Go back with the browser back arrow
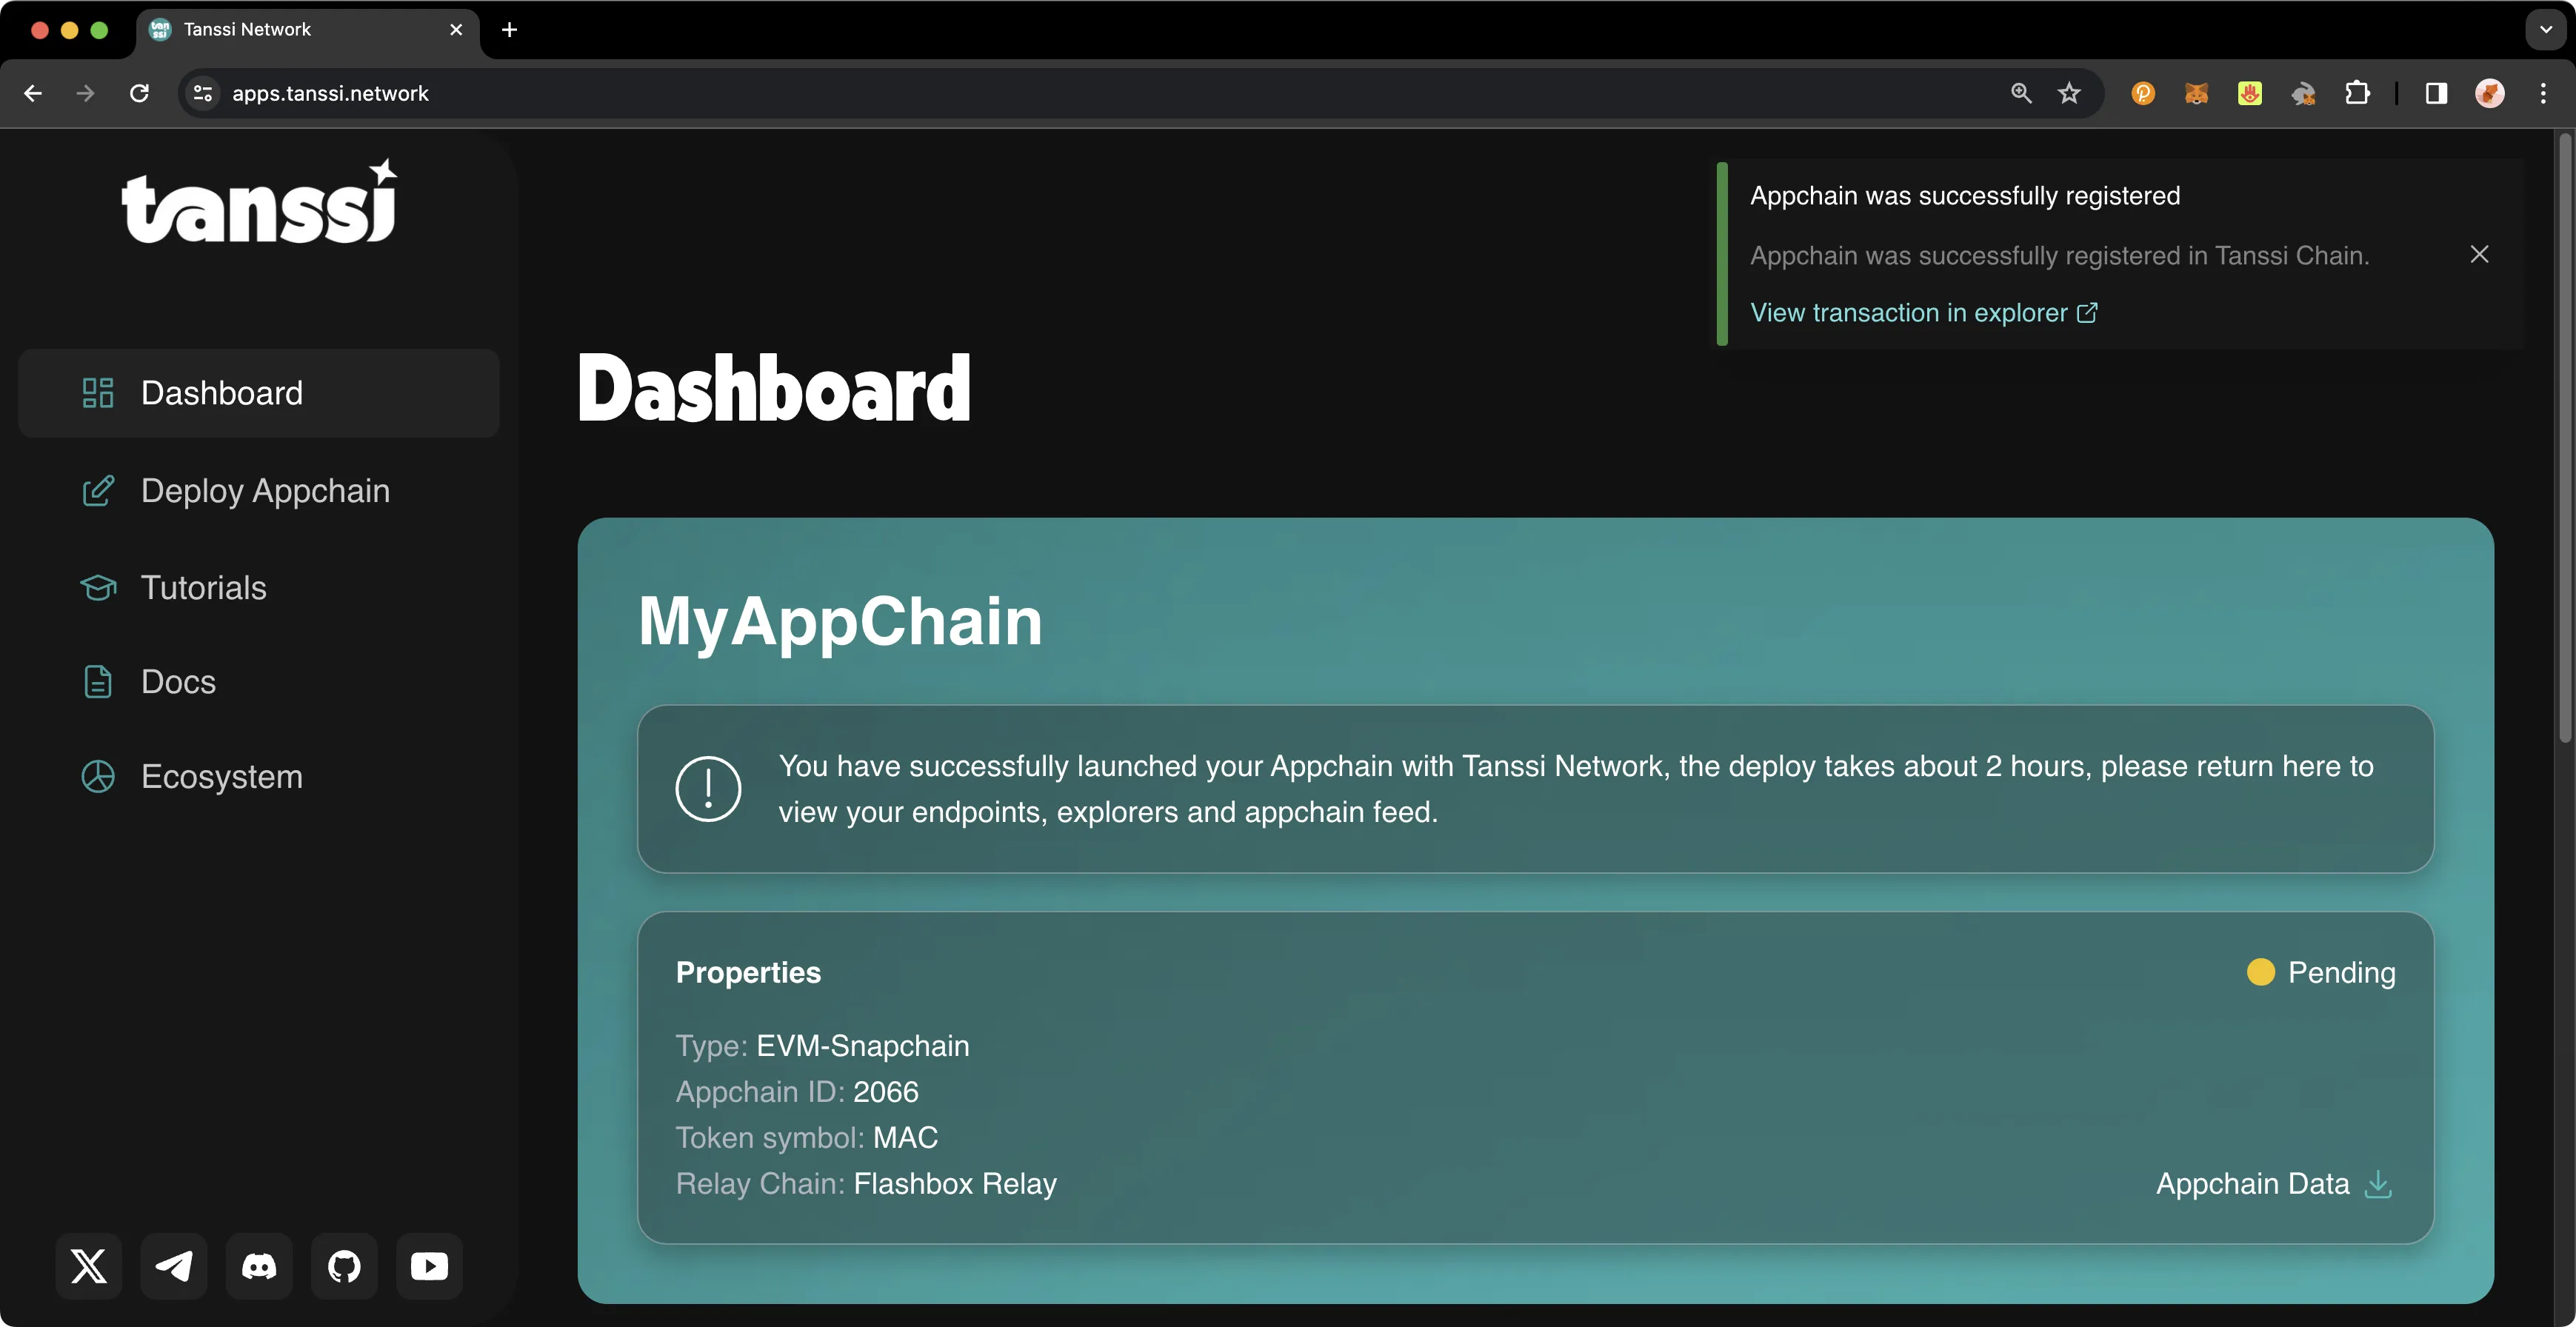Screen dimensions: 2576x1327 pos(33,93)
